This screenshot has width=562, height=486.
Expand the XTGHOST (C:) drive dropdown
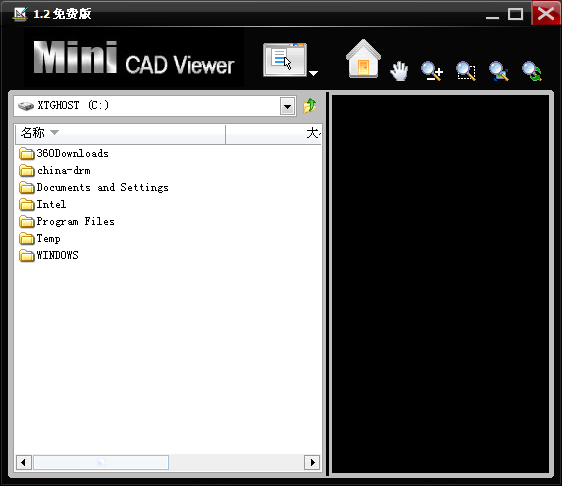click(x=287, y=106)
